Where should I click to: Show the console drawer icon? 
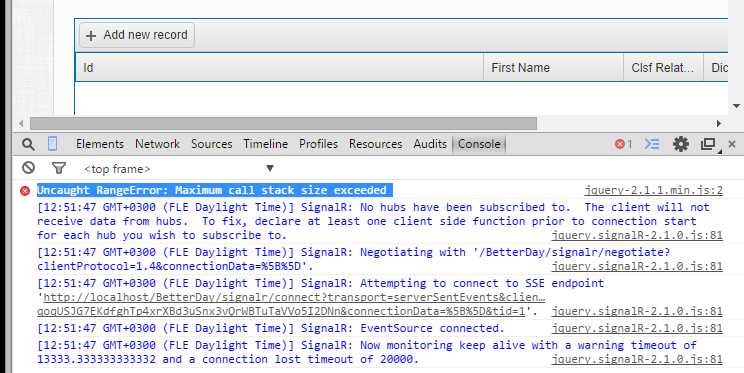pyautogui.click(x=652, y=144)
